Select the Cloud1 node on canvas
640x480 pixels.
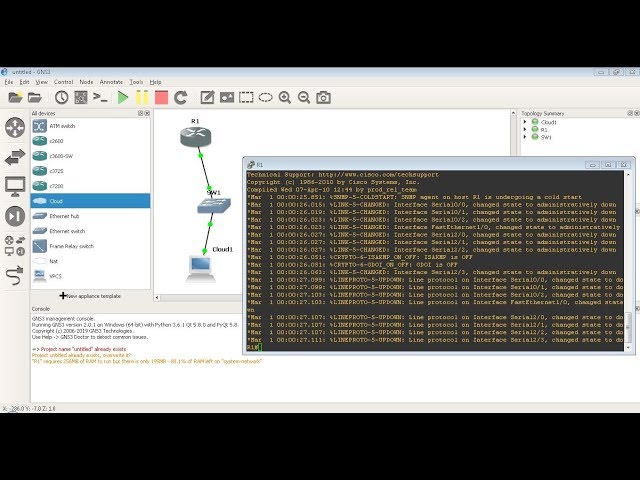(200, 268)
